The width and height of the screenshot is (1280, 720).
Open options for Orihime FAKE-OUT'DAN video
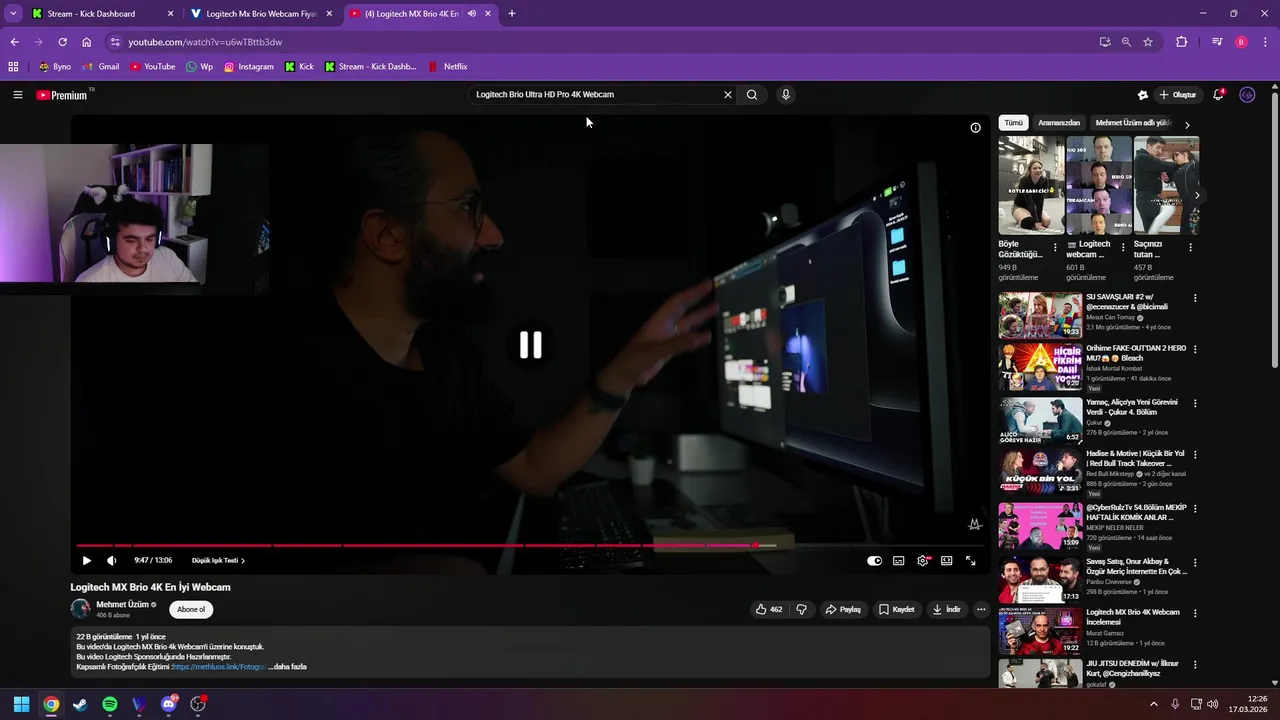click(x=1195, y=349)
